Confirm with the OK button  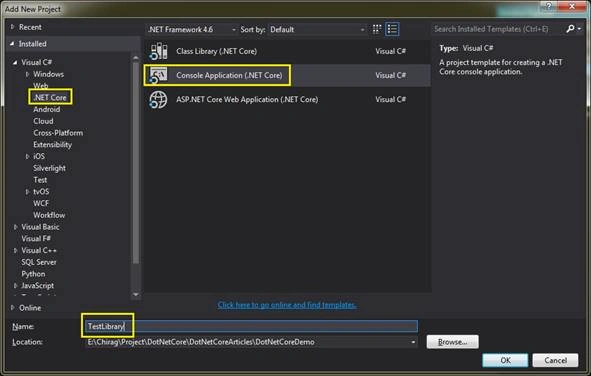[505, 360]
